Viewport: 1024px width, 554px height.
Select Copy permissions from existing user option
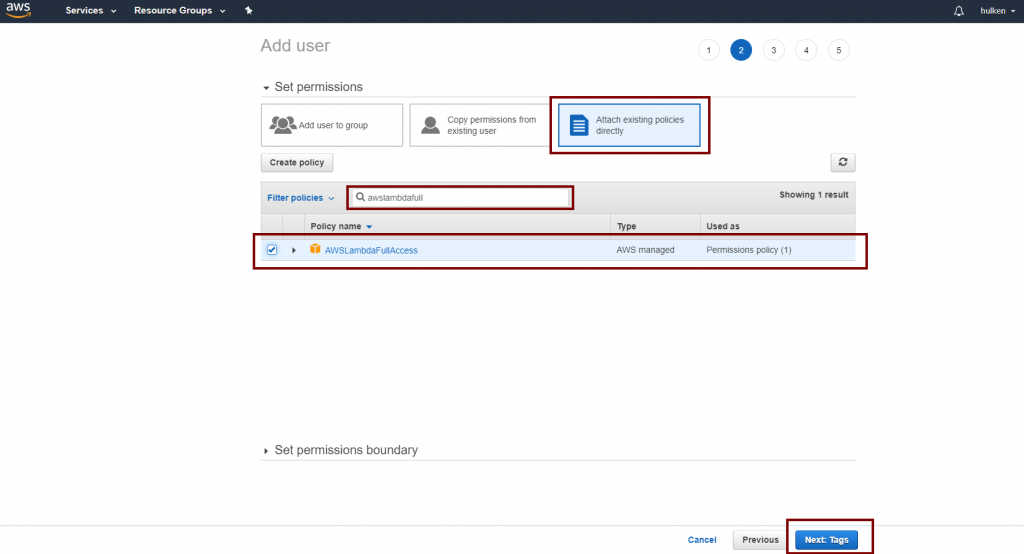(476, 125)
